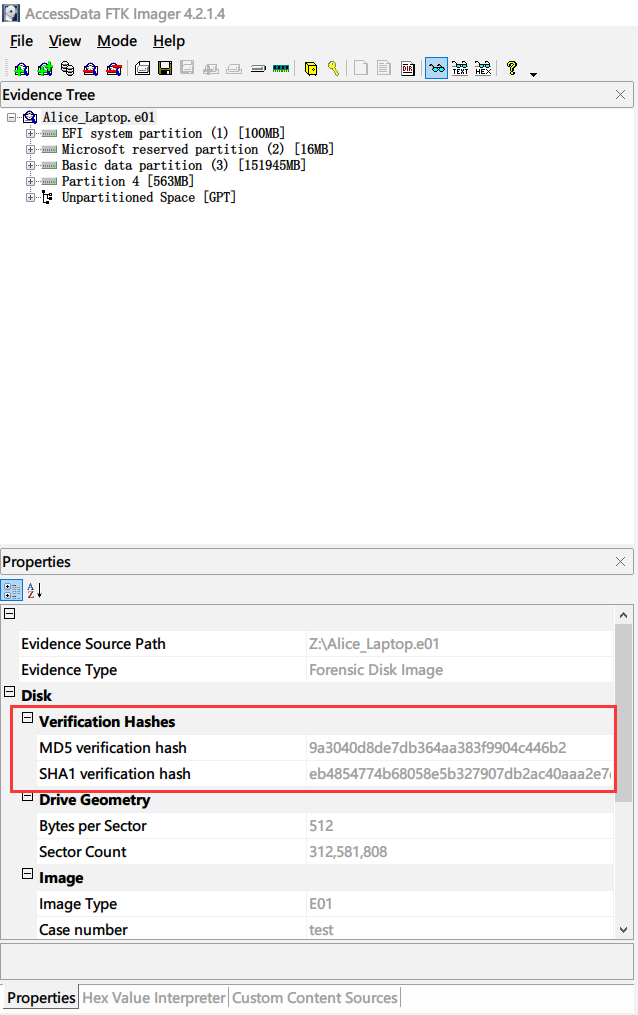Open the Mode menu
Screen dimensions: 638x1015
click(x=117, y=41)
